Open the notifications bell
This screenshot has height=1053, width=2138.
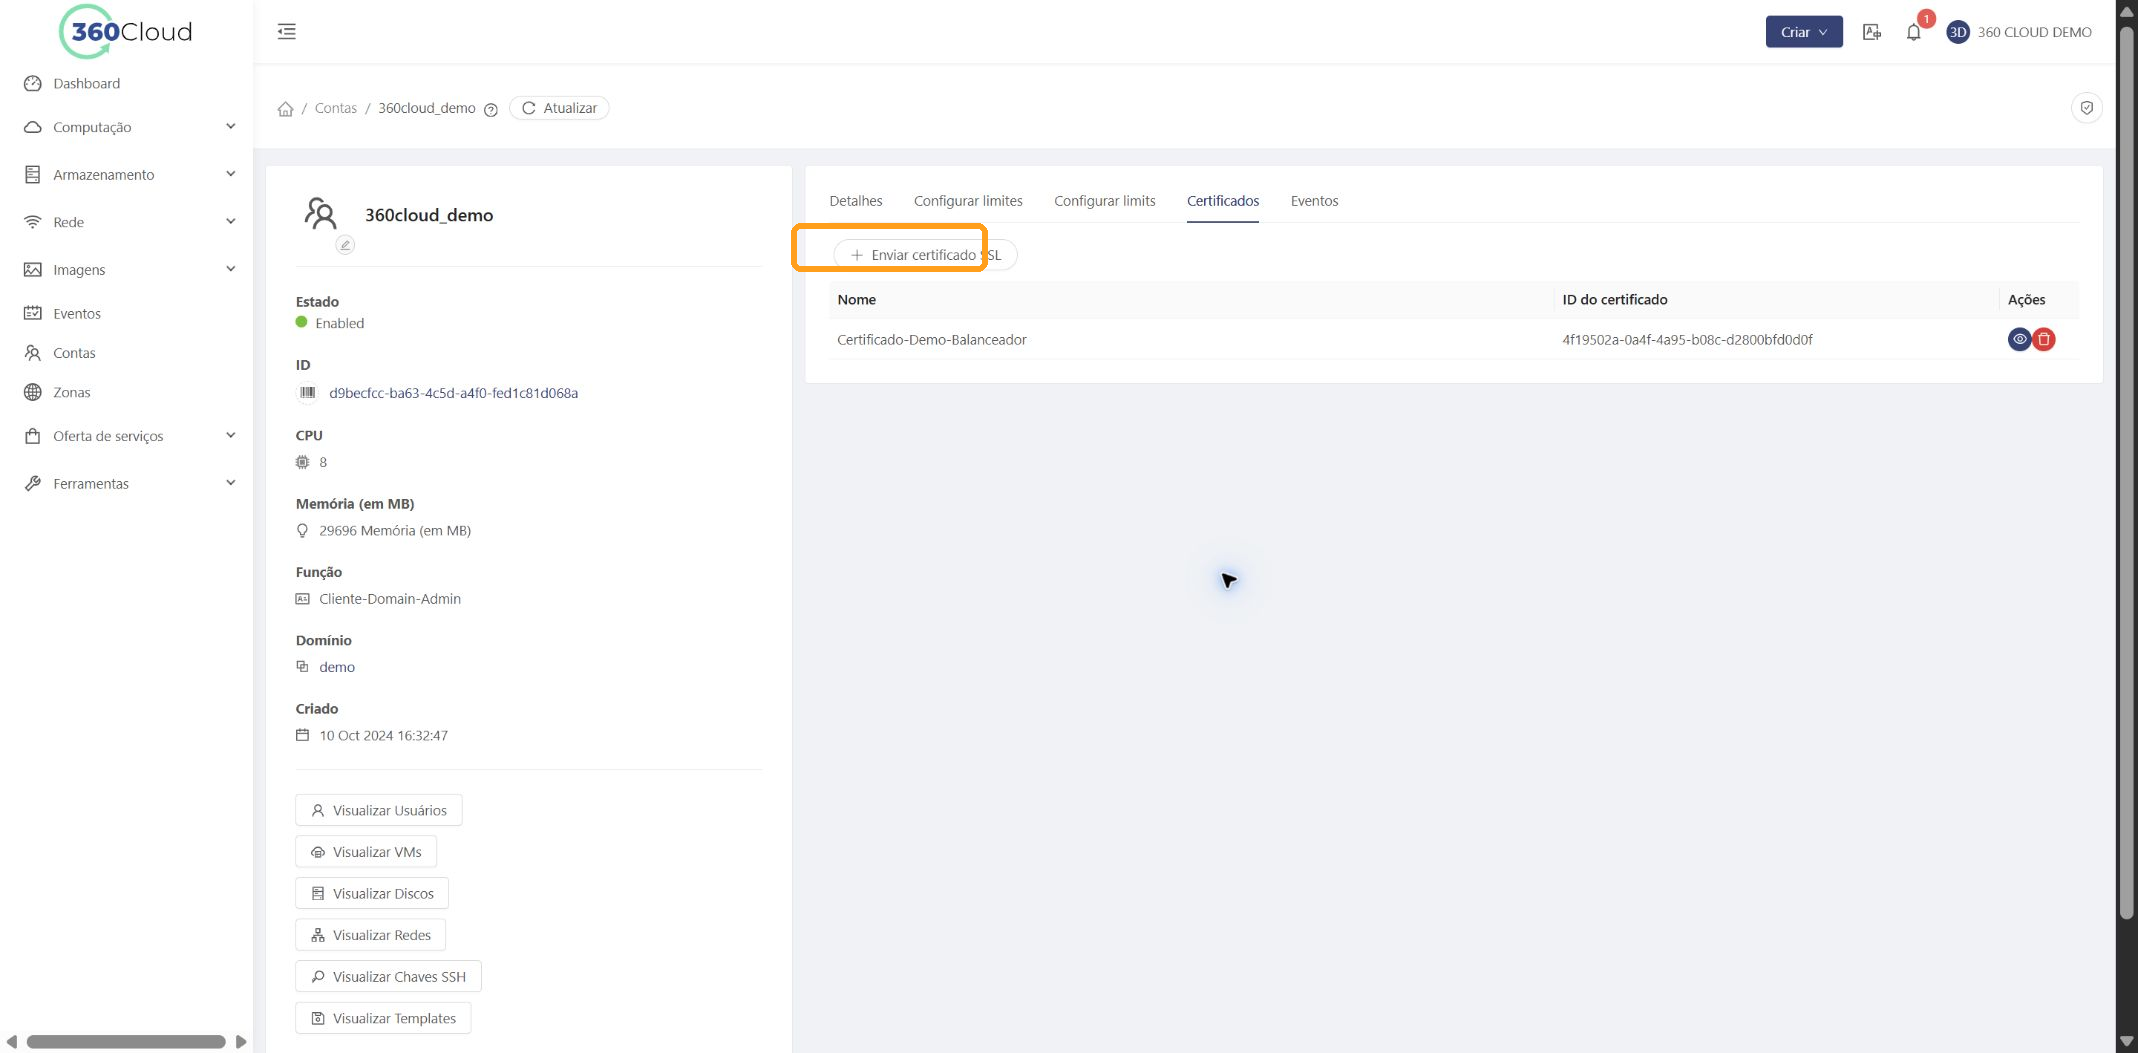(x=1913, y=32)
